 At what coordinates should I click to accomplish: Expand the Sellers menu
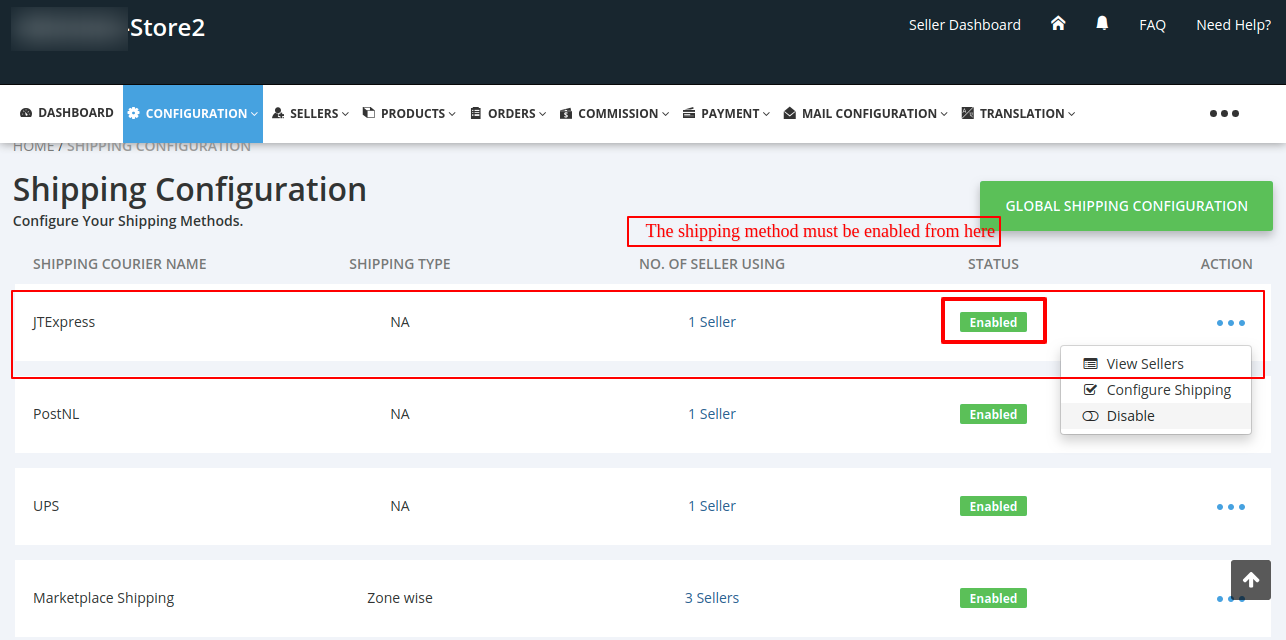[311, 114]
